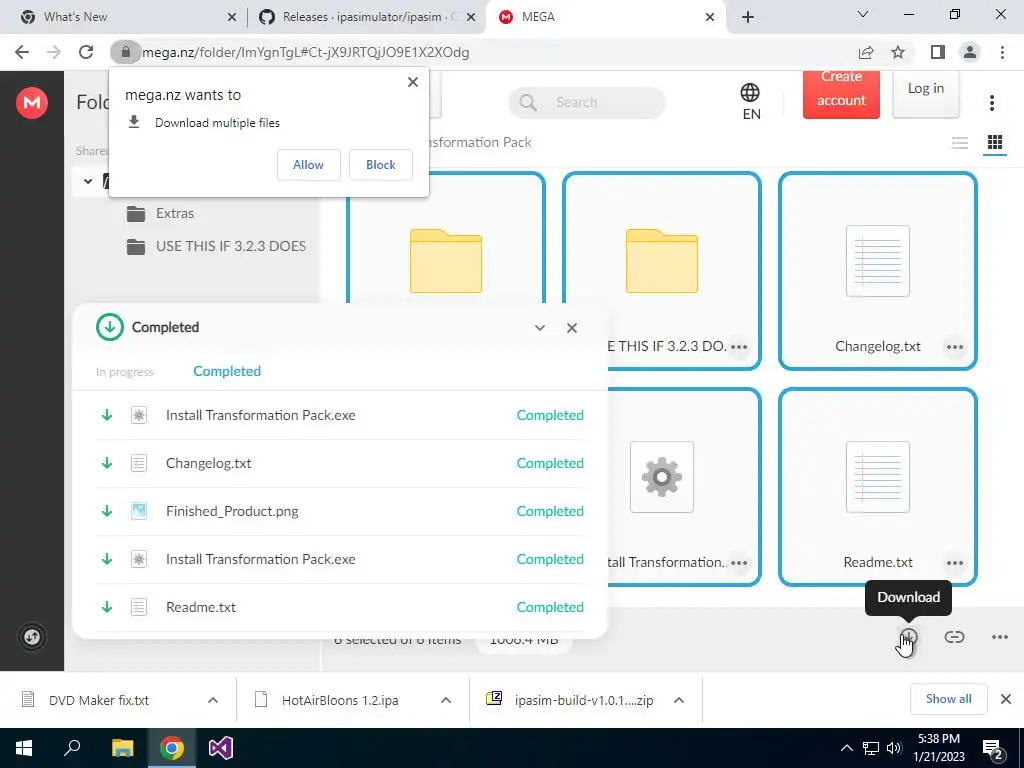The width and height of the screenshot is (1024, 768).
Task: Switch to list view layout
Action: click(x=959, y=142)
